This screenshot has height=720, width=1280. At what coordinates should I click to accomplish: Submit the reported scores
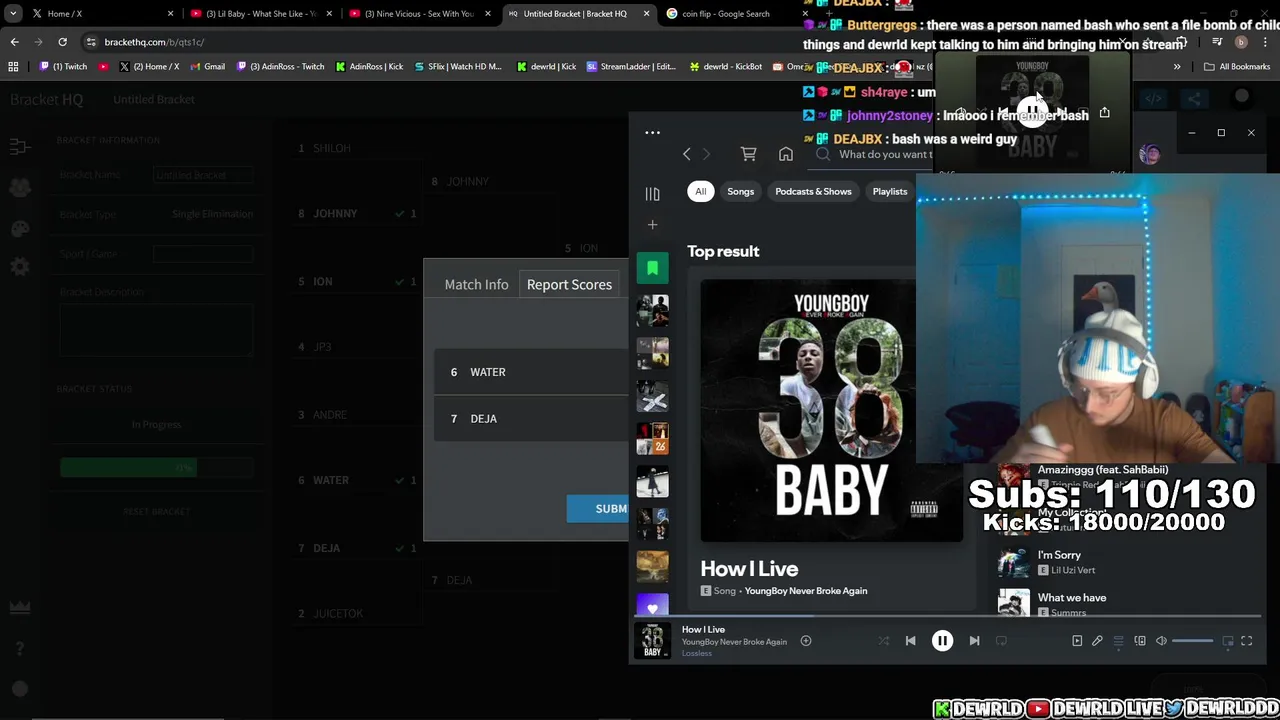coord(598,509)
